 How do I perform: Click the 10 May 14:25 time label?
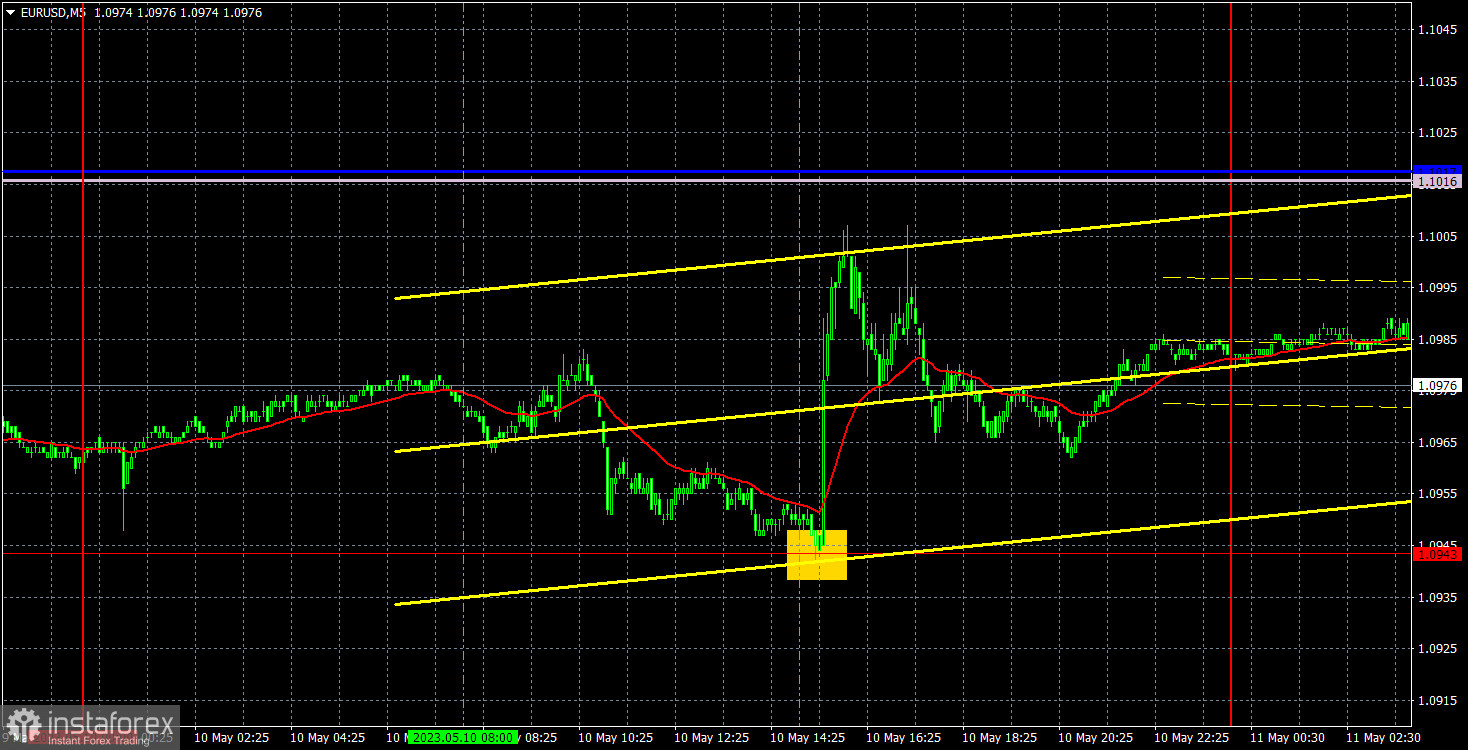pyautogui.click(x=808, y=737)
